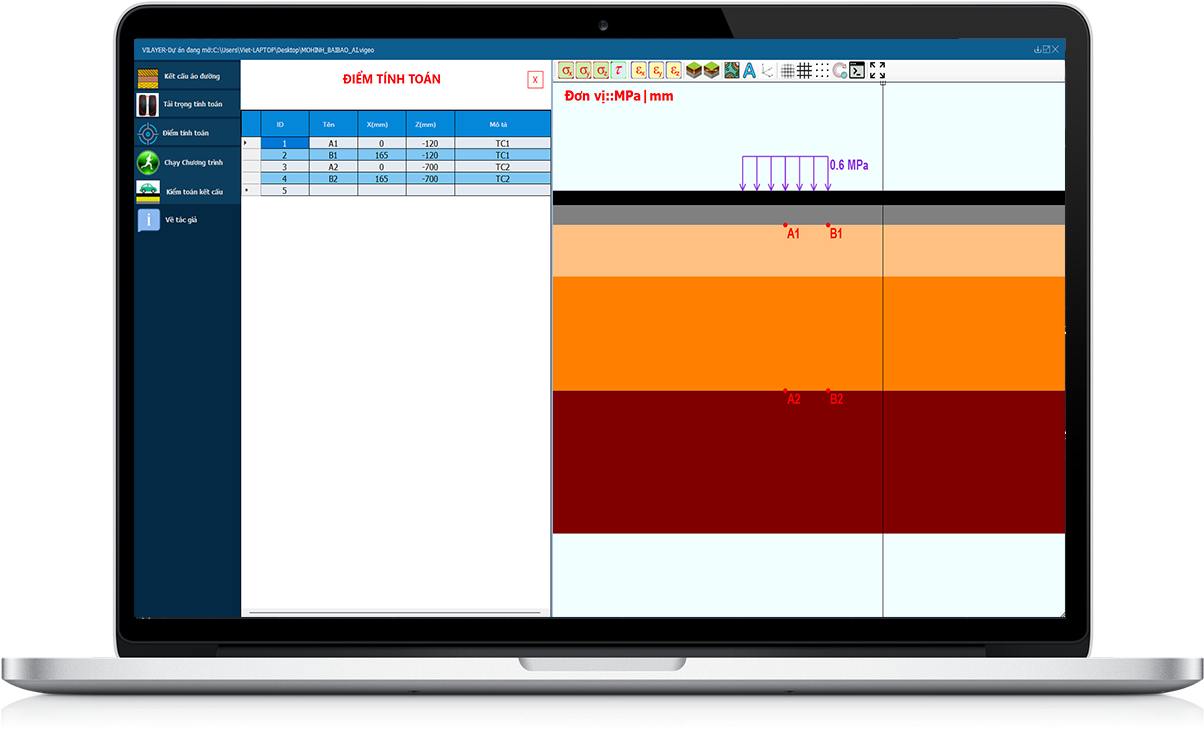This screenshot has height=730, width=1204.
Task: Toggle the dotted grid display
Action: pos(821,70)
